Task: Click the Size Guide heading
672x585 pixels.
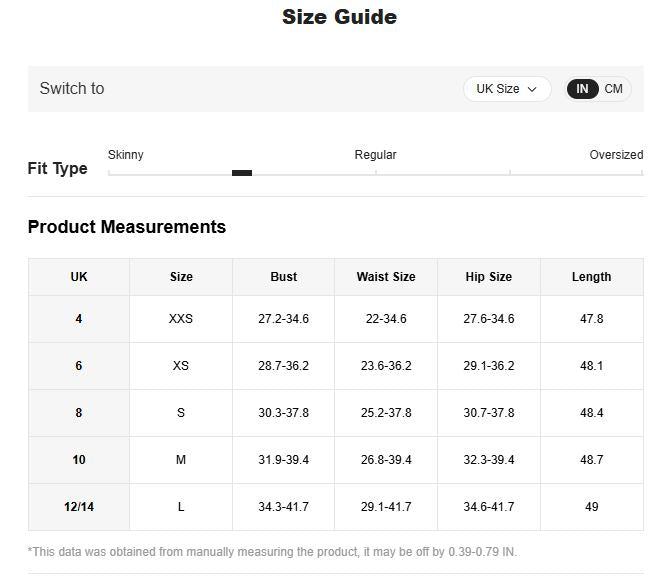Action: [x=339, y=17]
